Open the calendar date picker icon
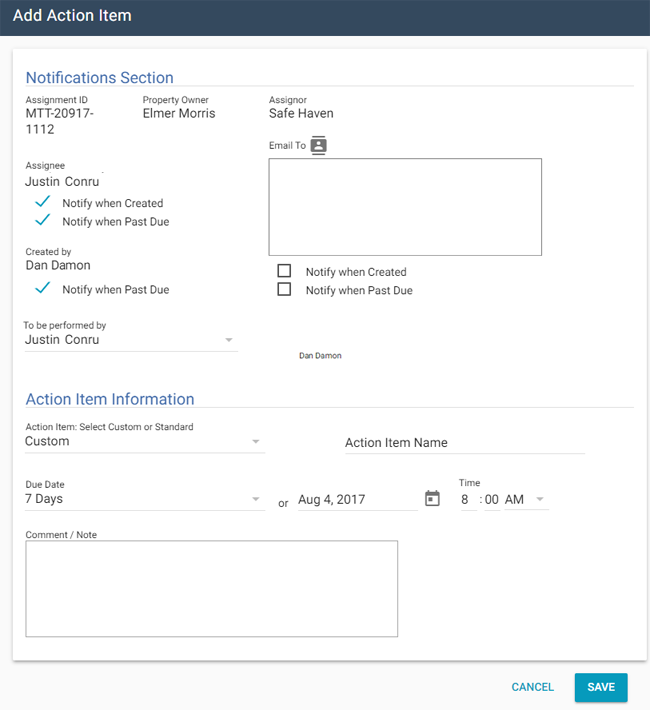 [x=432, y=498]
